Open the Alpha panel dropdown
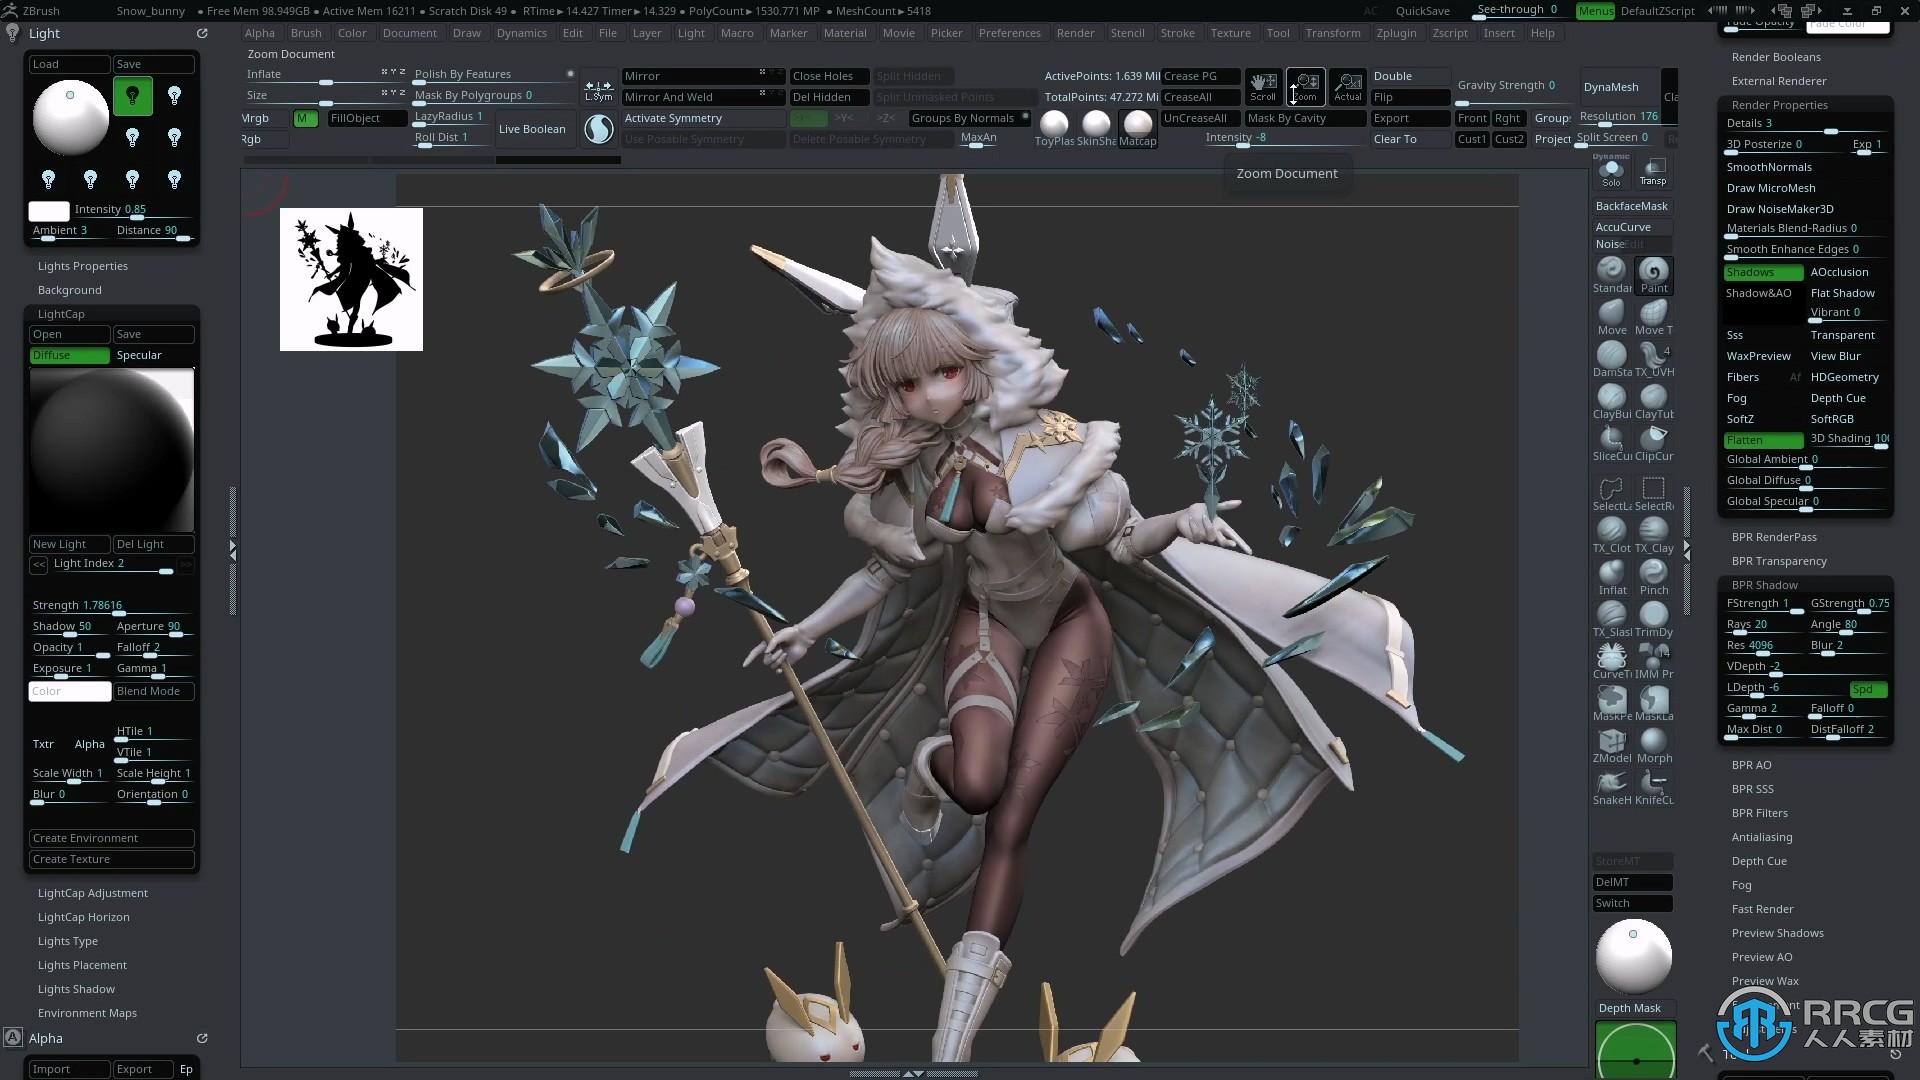The image size is (1920, 1080). tap(47, 1038)
